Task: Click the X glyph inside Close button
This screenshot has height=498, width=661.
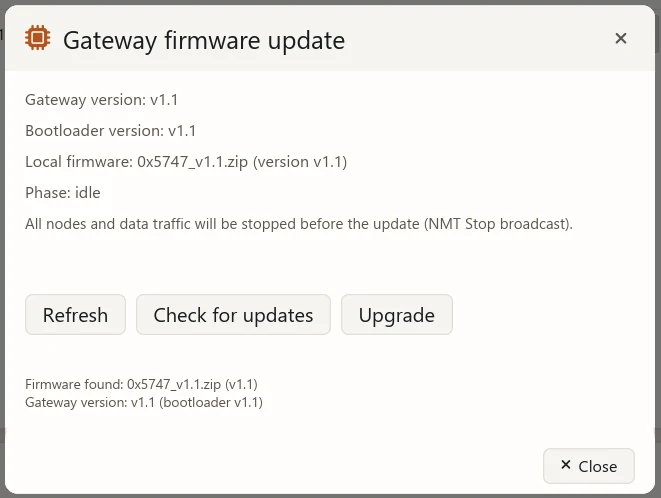Action: click(566, 465)
